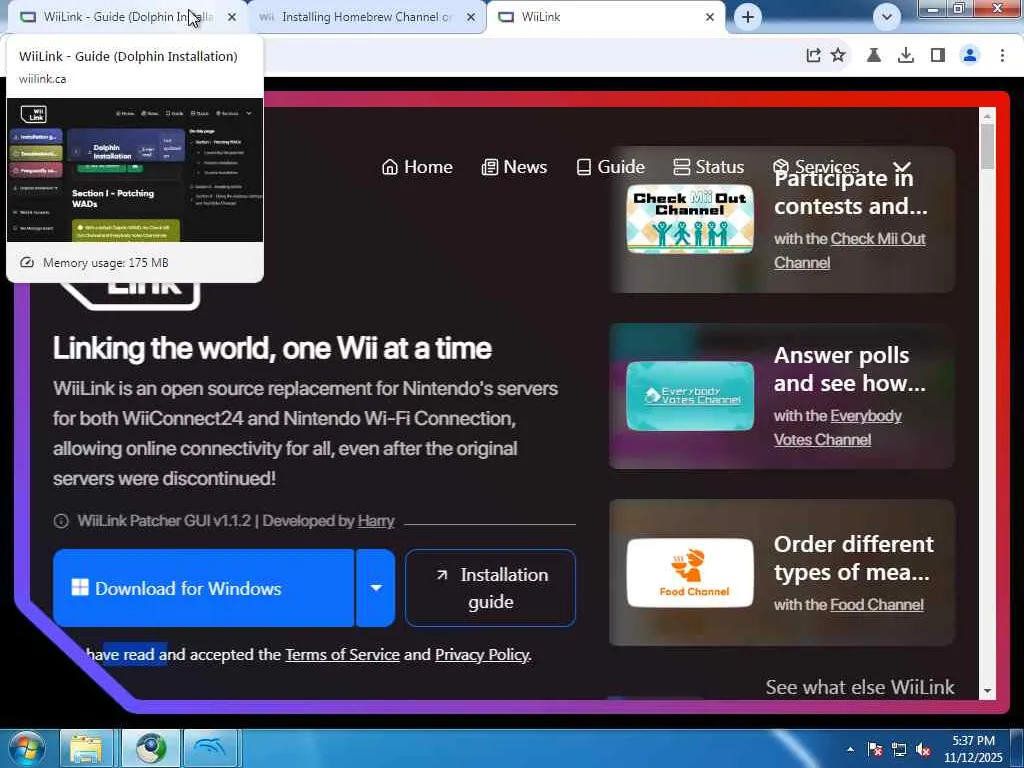Bookmark this page with star icon

pyautogui.click(x=838, y=56)
